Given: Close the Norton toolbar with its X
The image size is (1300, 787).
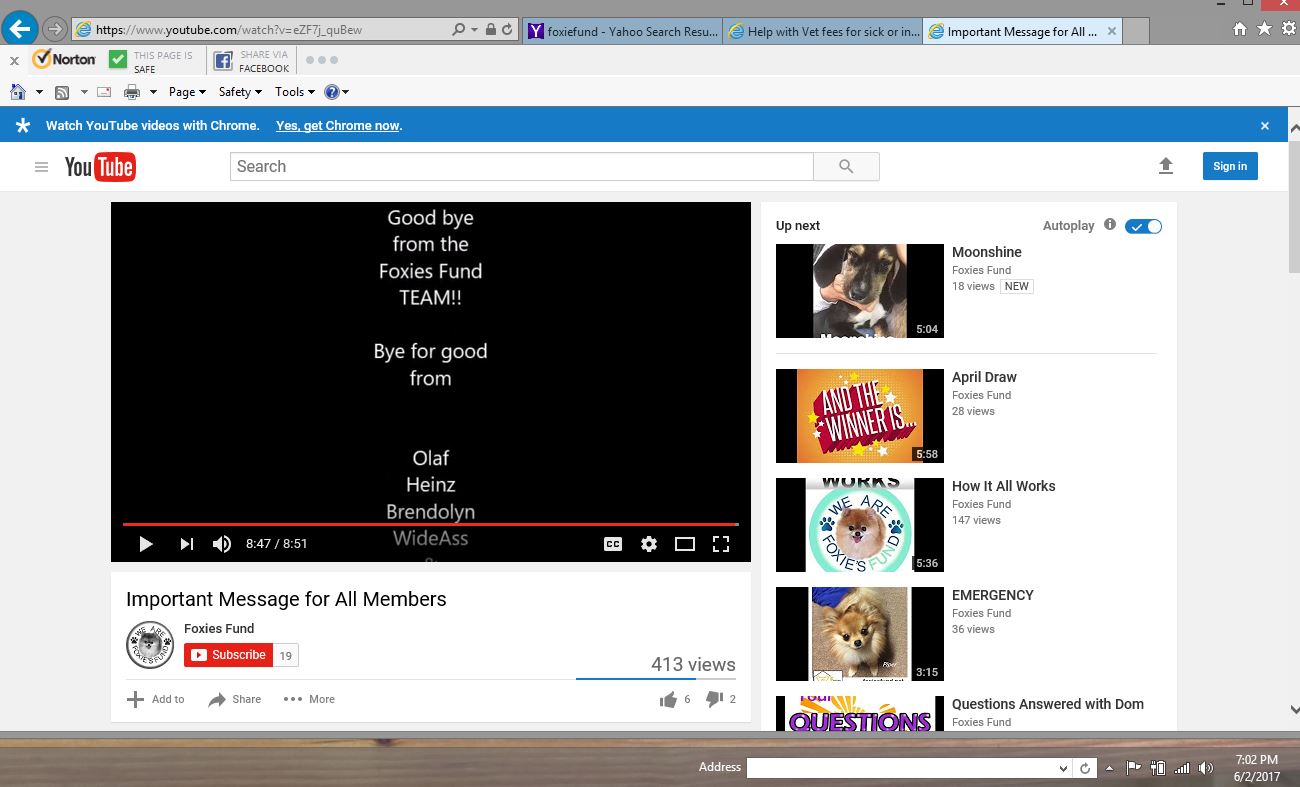Looking at the screenshot, I should [x=14, y=61].
